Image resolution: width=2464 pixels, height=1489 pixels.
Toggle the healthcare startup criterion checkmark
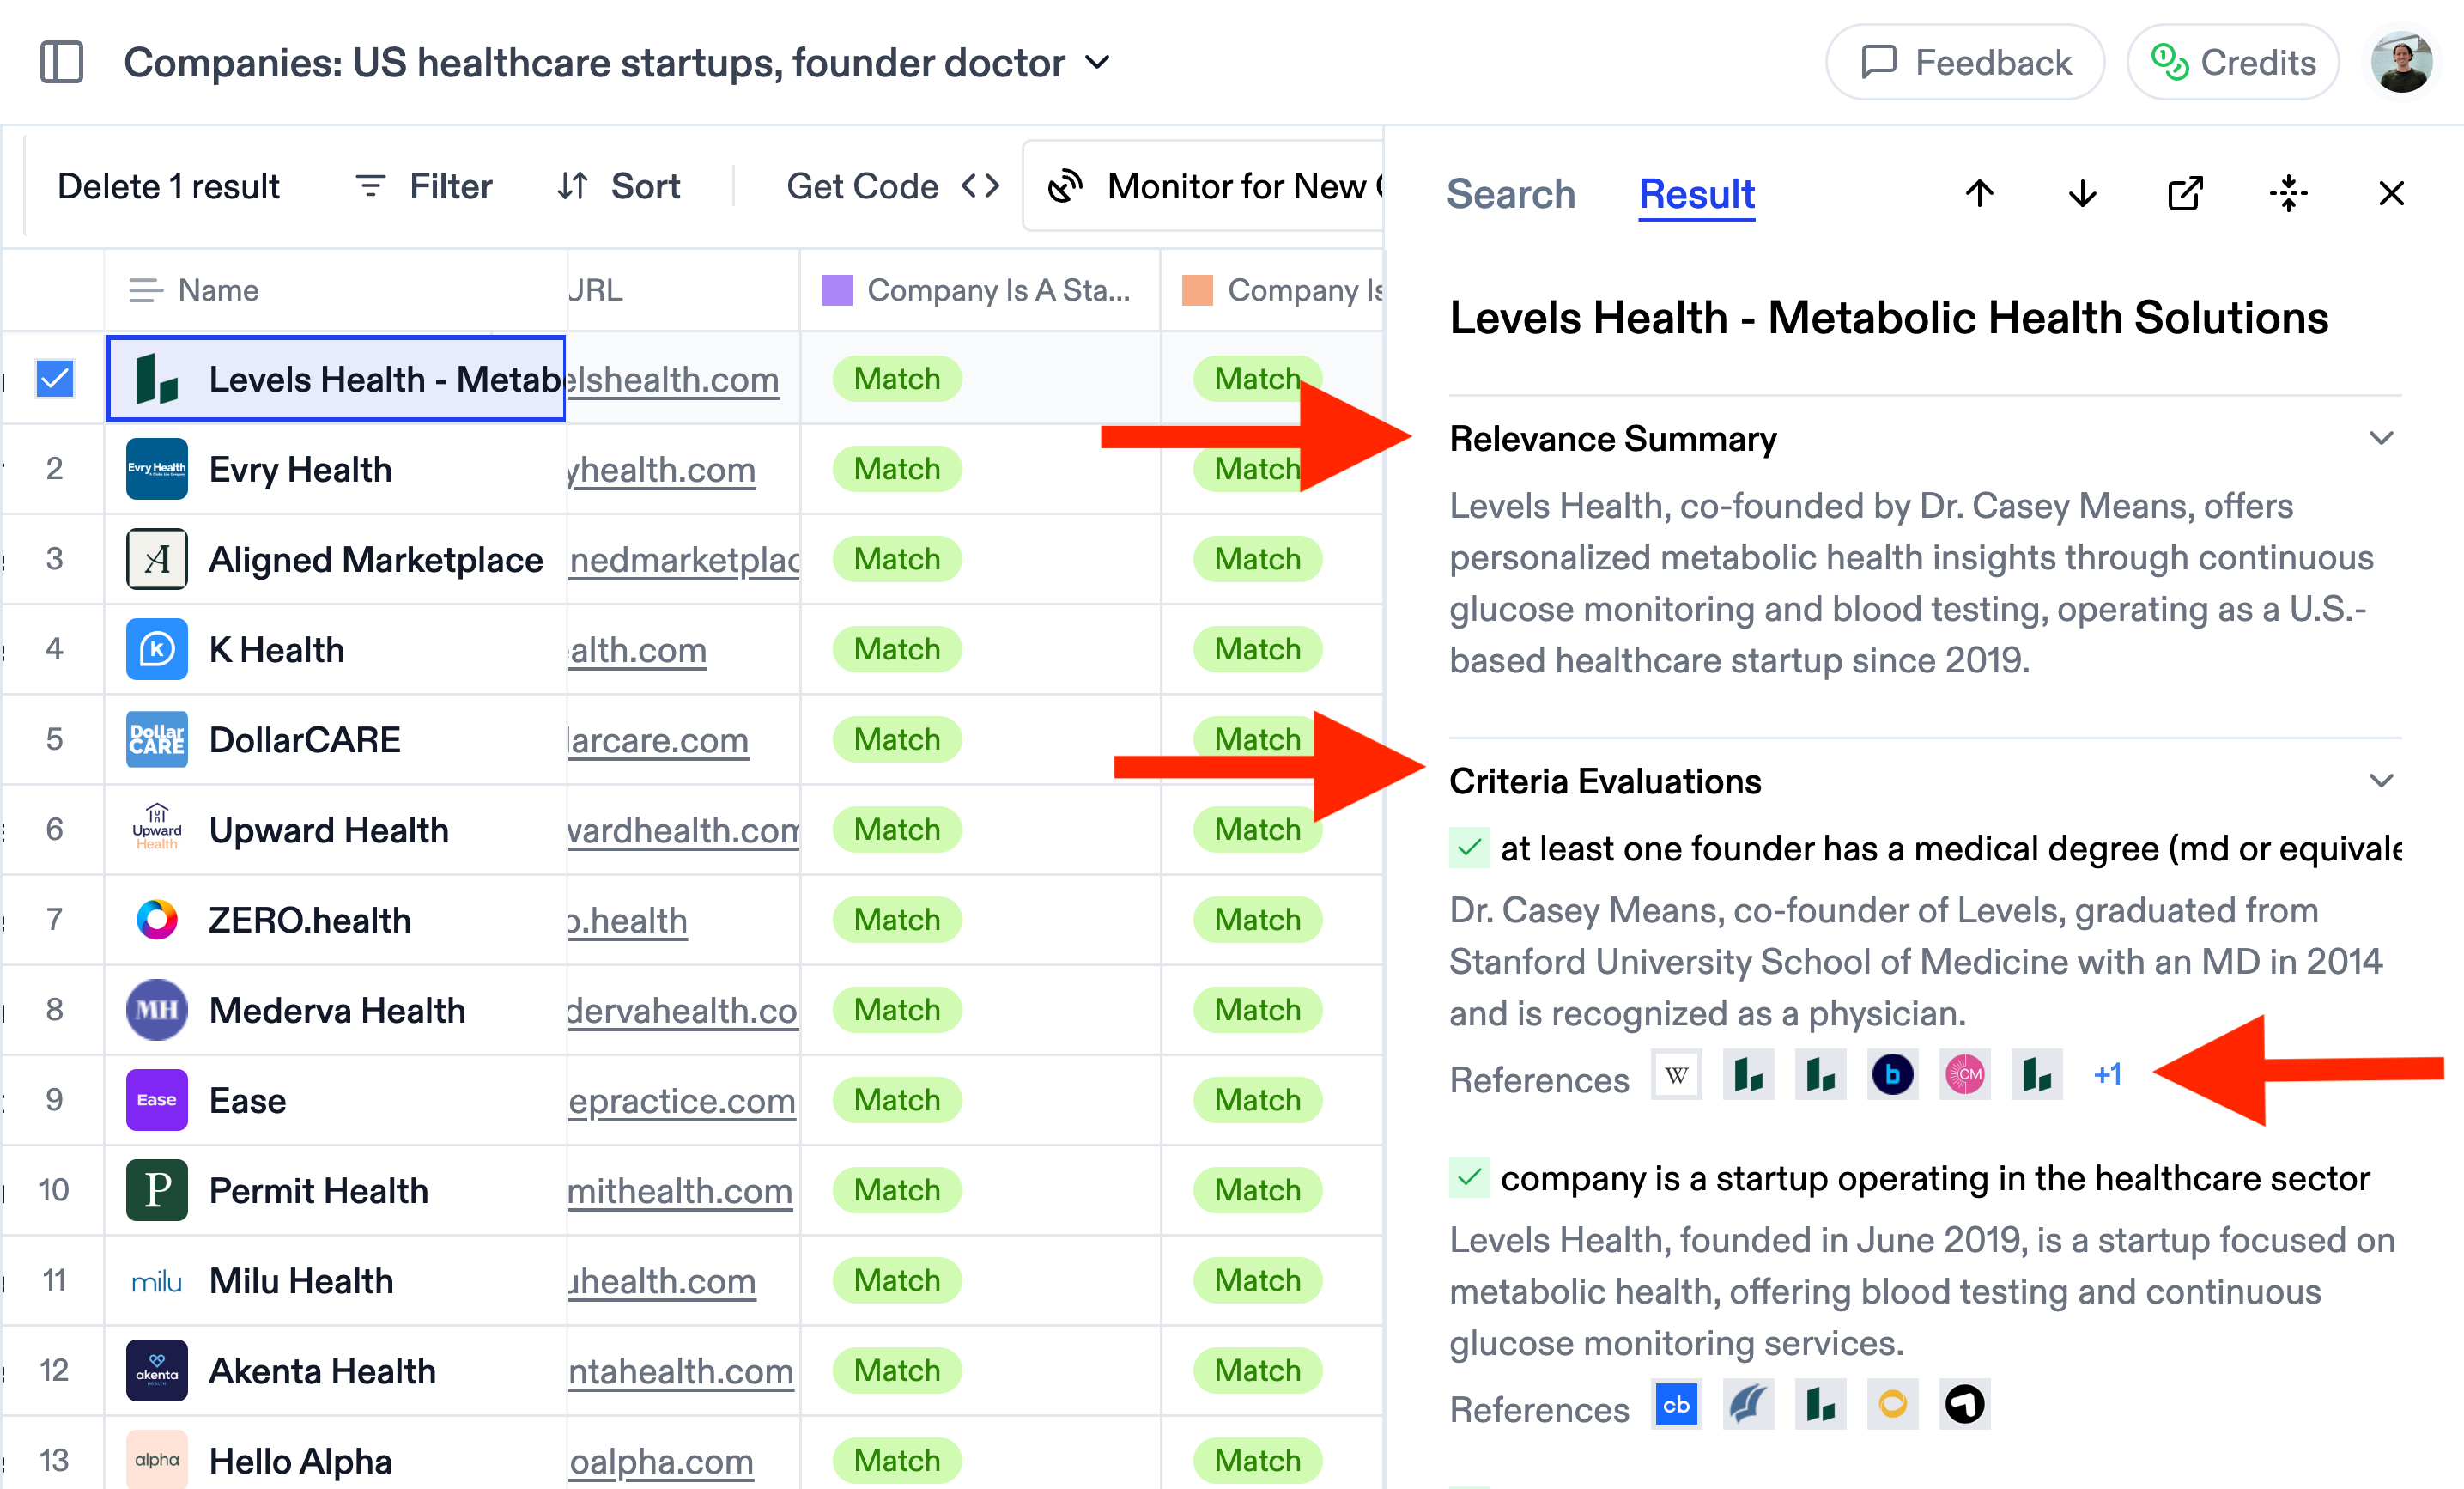tap(1469, 1178)
